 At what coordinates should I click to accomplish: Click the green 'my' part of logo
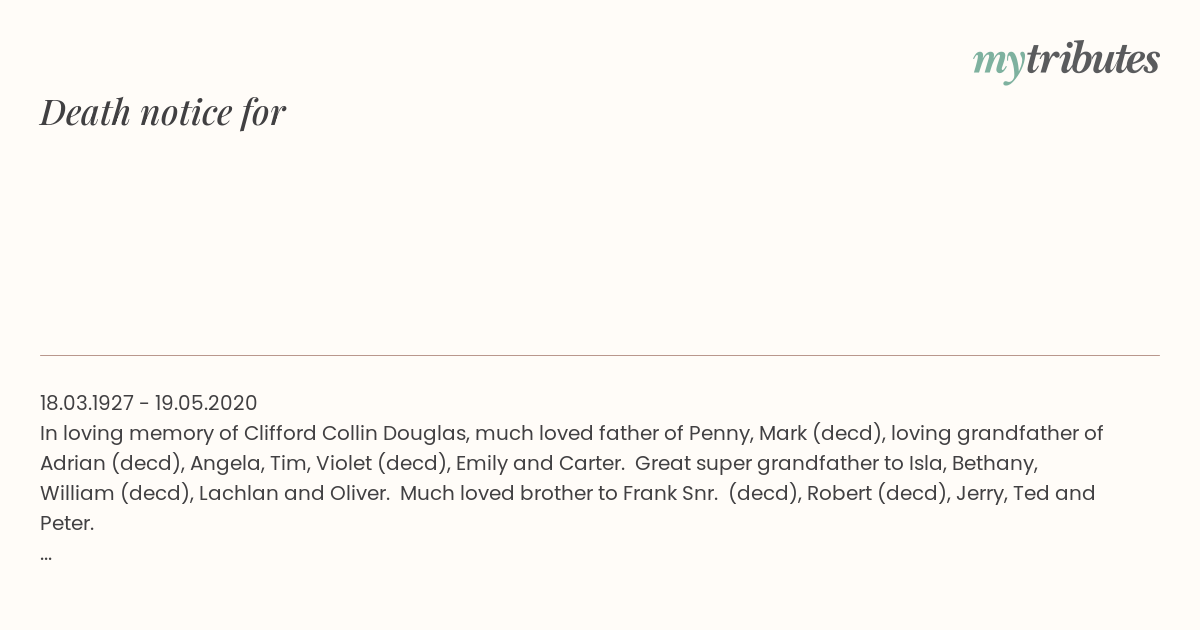click(999, 63)
